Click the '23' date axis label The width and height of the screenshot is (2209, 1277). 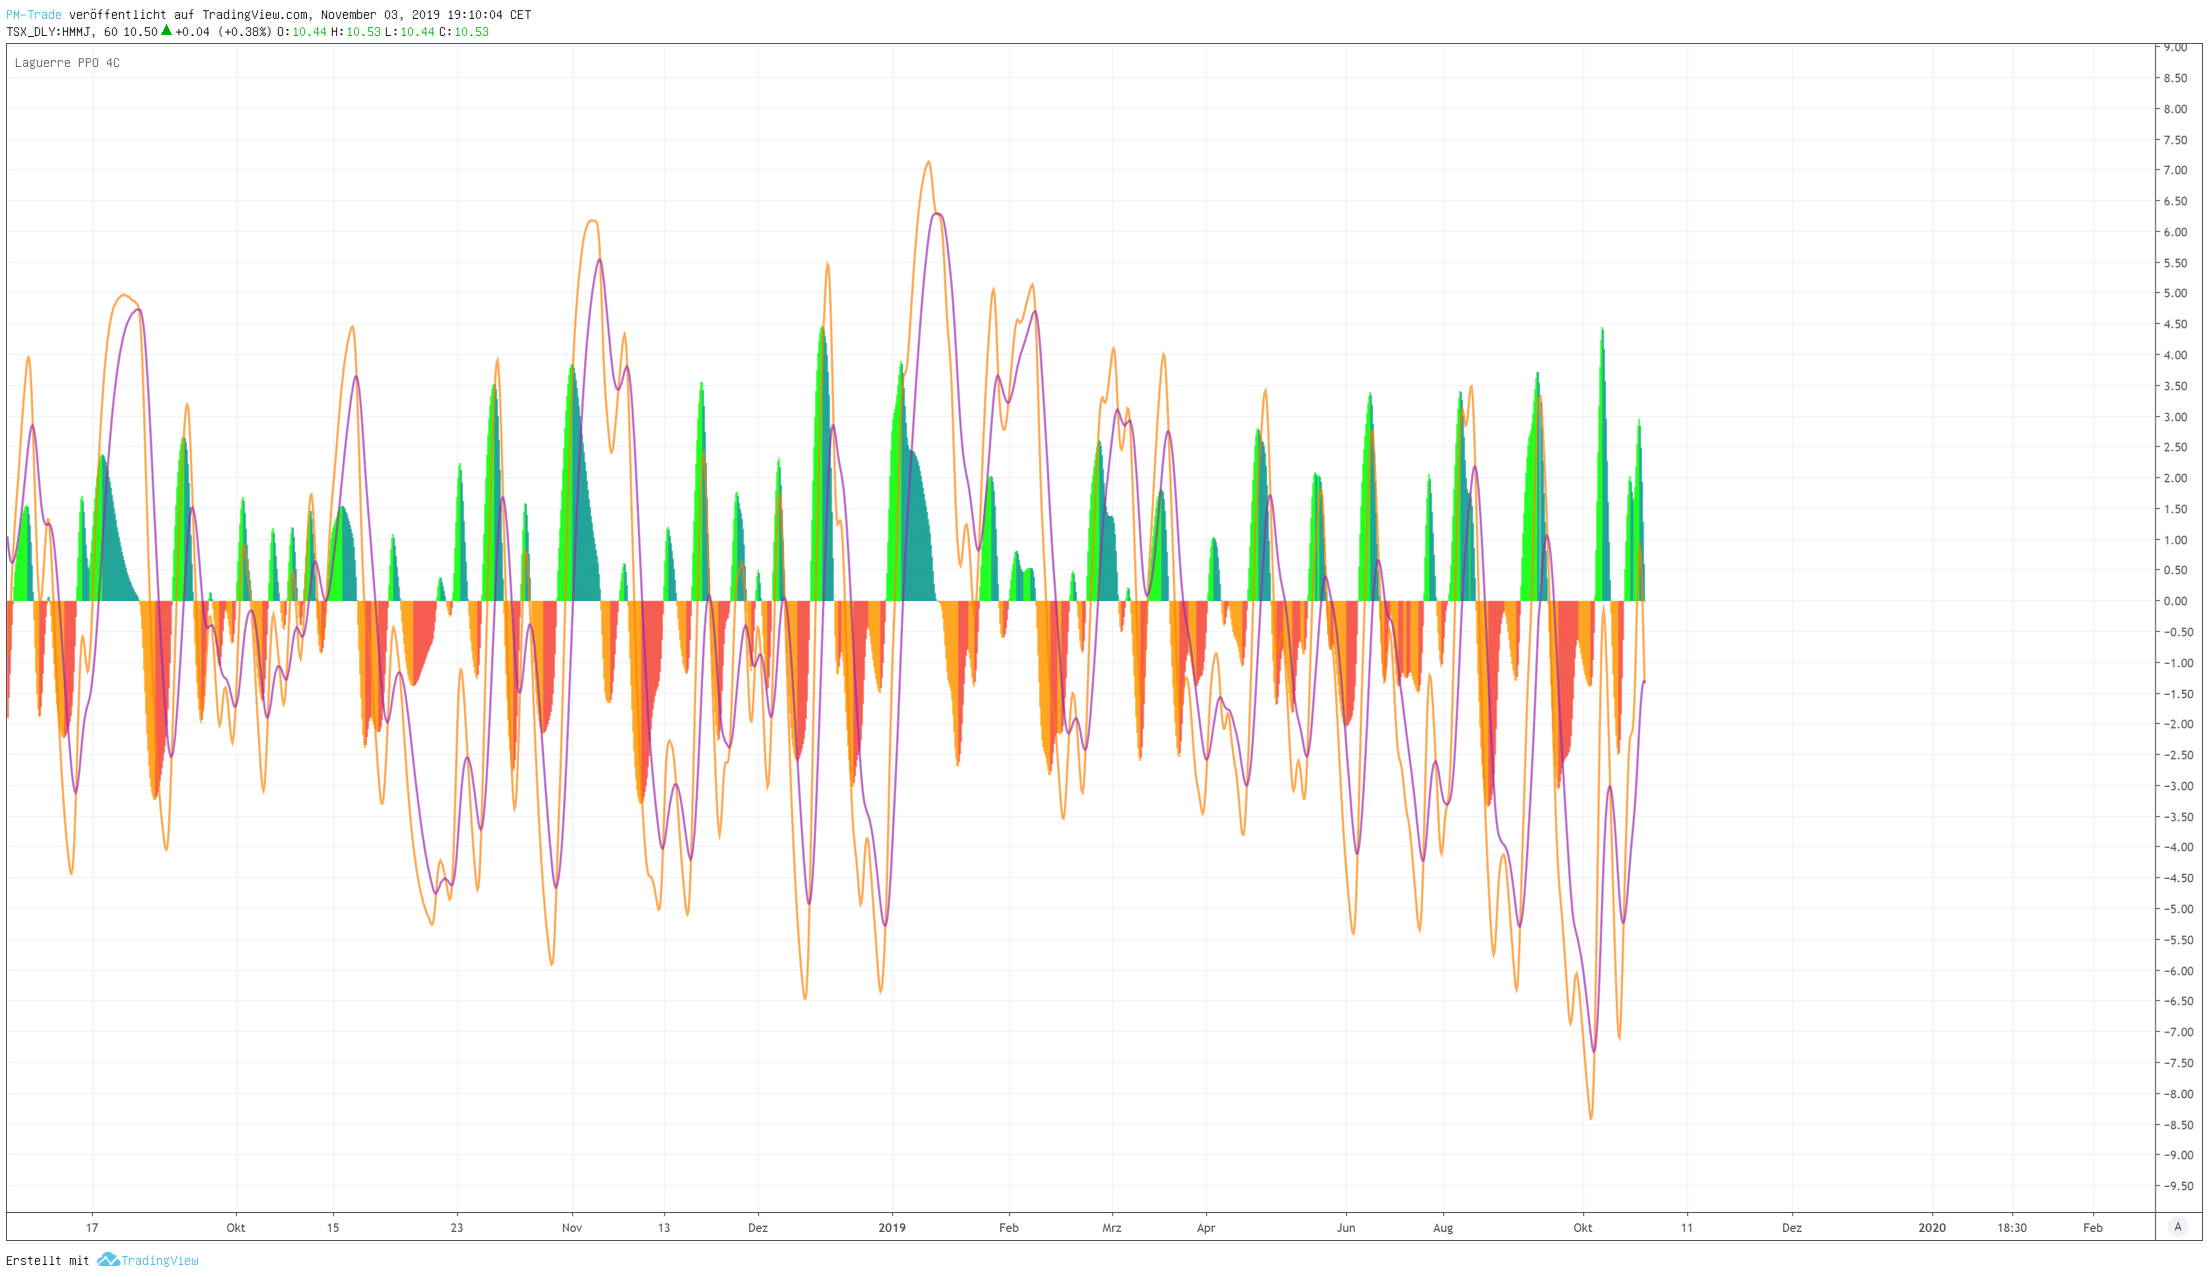pos(457,1228)
